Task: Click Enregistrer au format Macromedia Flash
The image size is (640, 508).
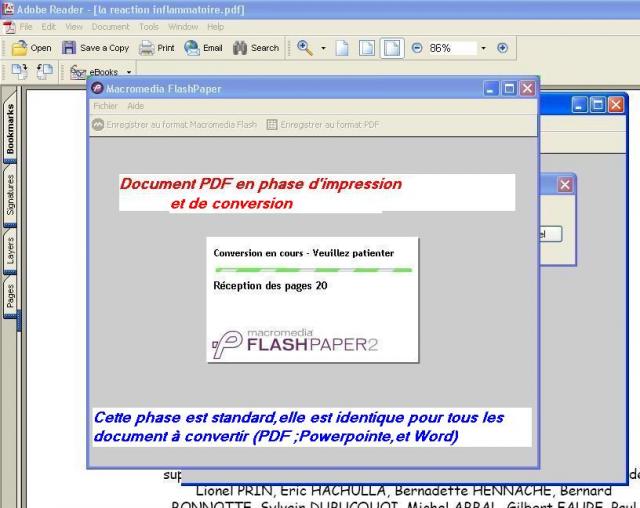Action: pyautogui.click(x=175, y=125)
